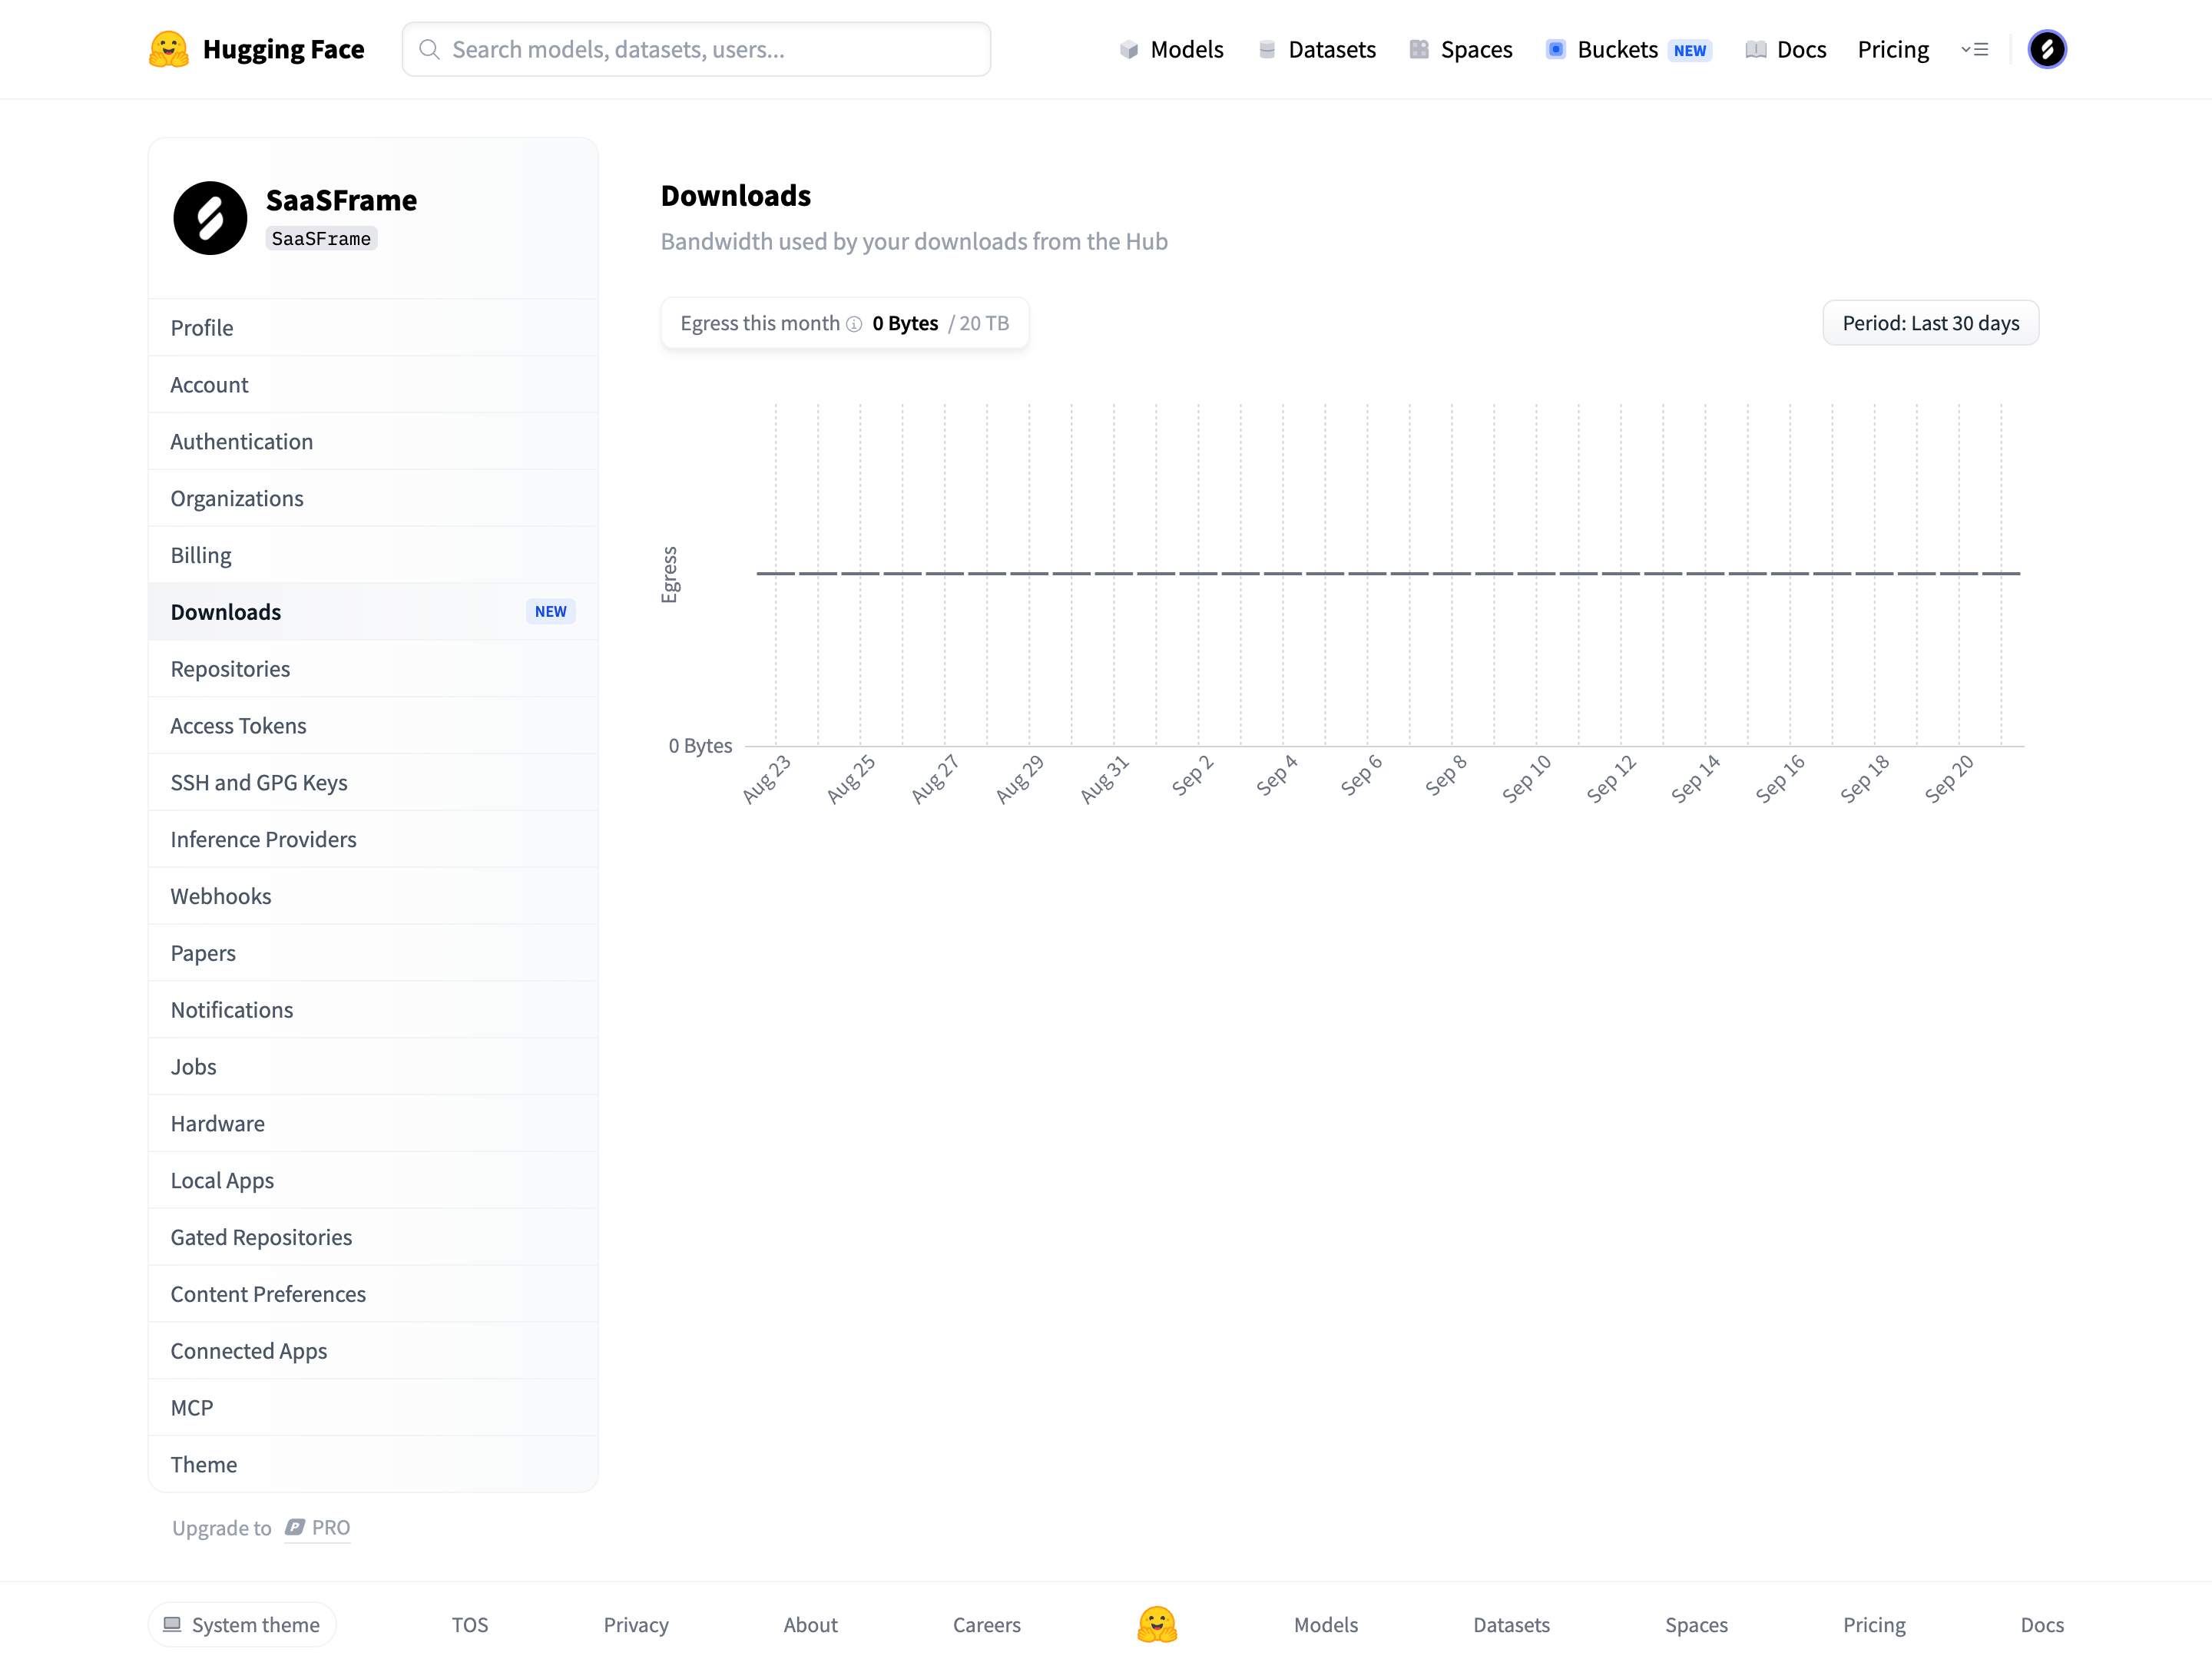Open Notifications settings
Viewport: 2212px width, 1679px height.
click(x=373, y=1010)
